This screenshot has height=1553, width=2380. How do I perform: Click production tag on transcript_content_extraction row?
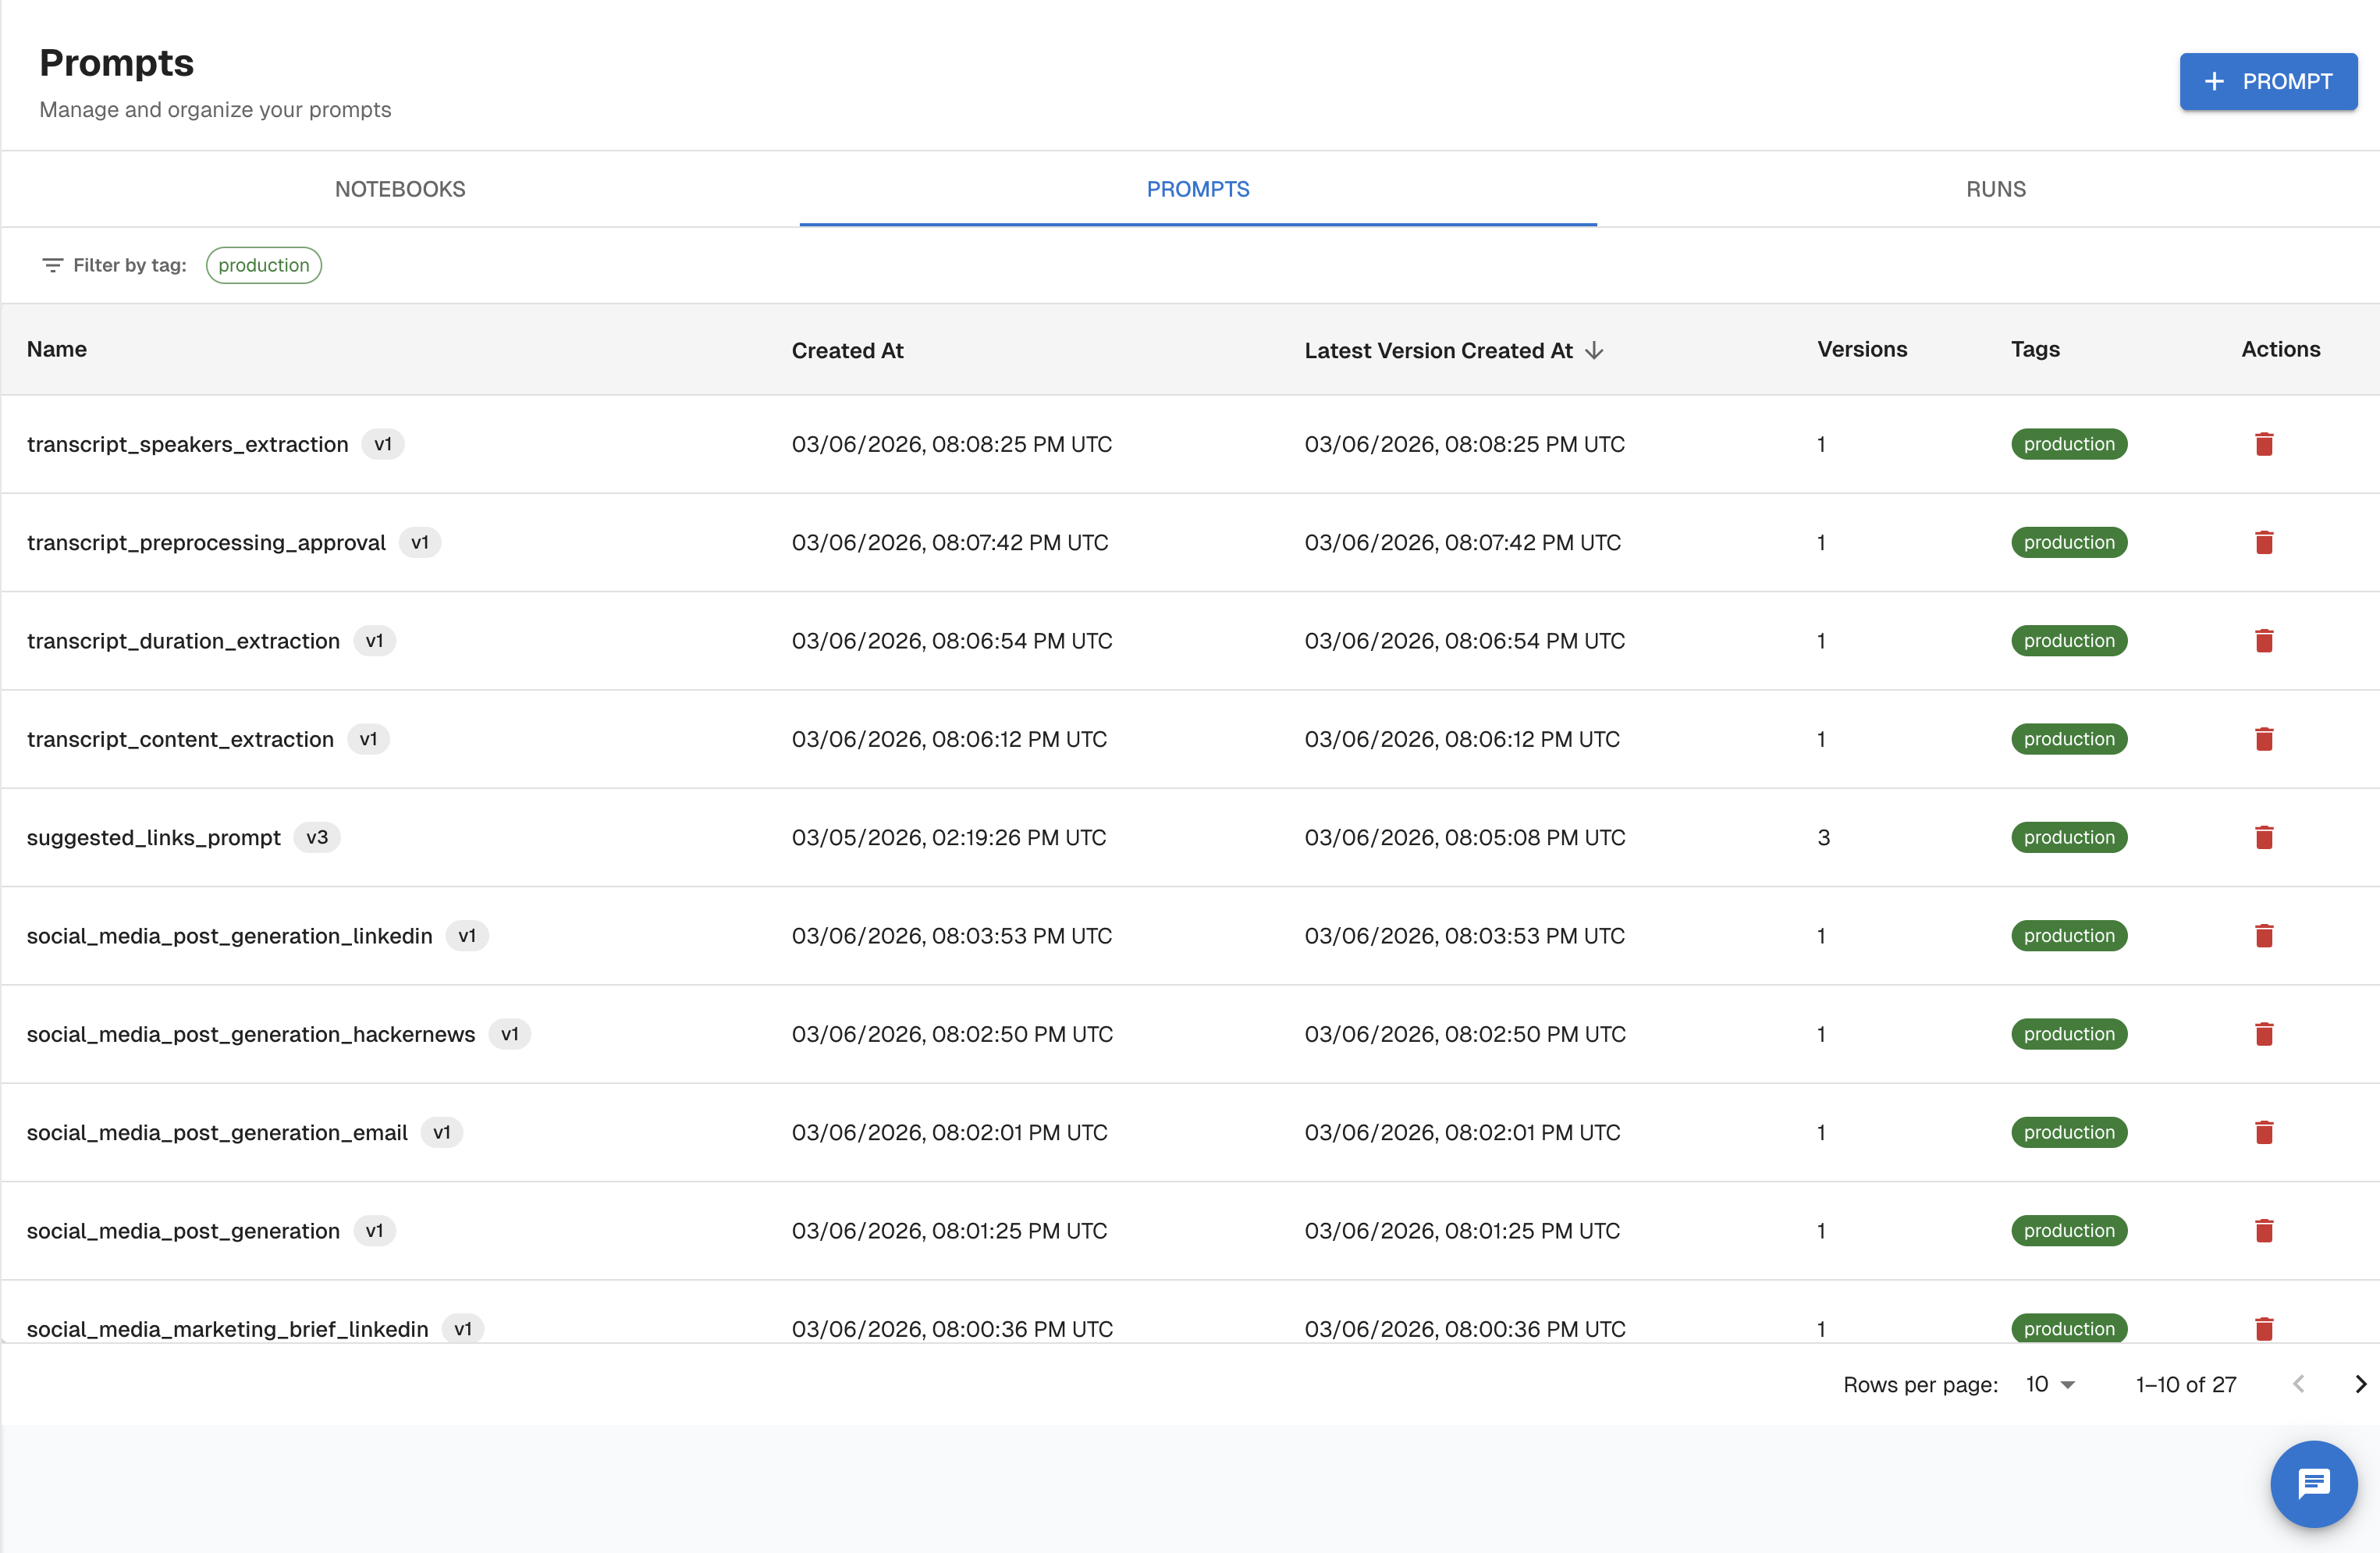[2068, 739]
